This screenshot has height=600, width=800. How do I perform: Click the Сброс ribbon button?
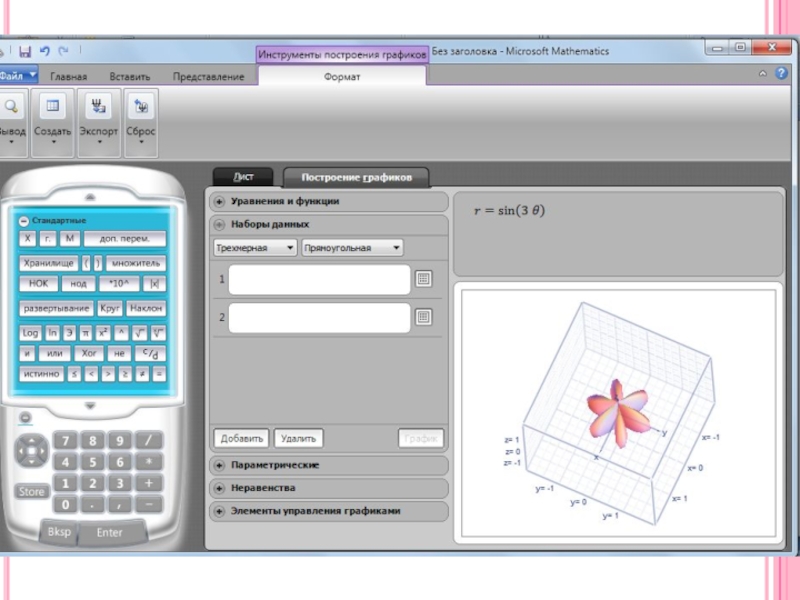click(140, 122)
